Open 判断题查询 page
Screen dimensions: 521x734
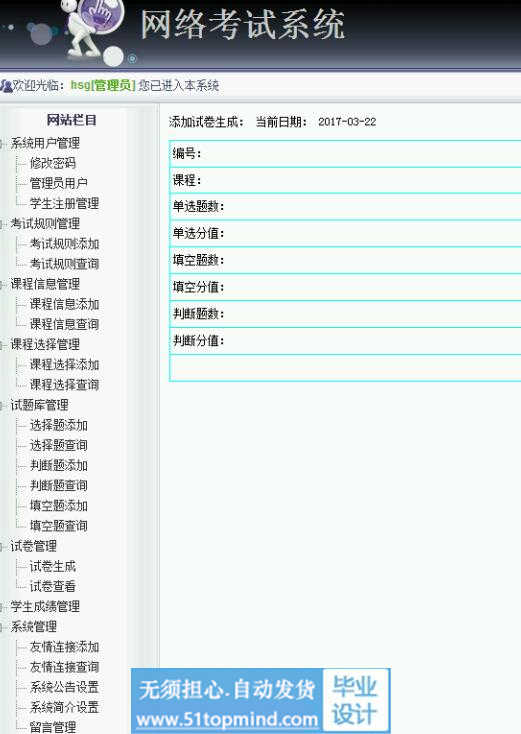coord(59,485)
